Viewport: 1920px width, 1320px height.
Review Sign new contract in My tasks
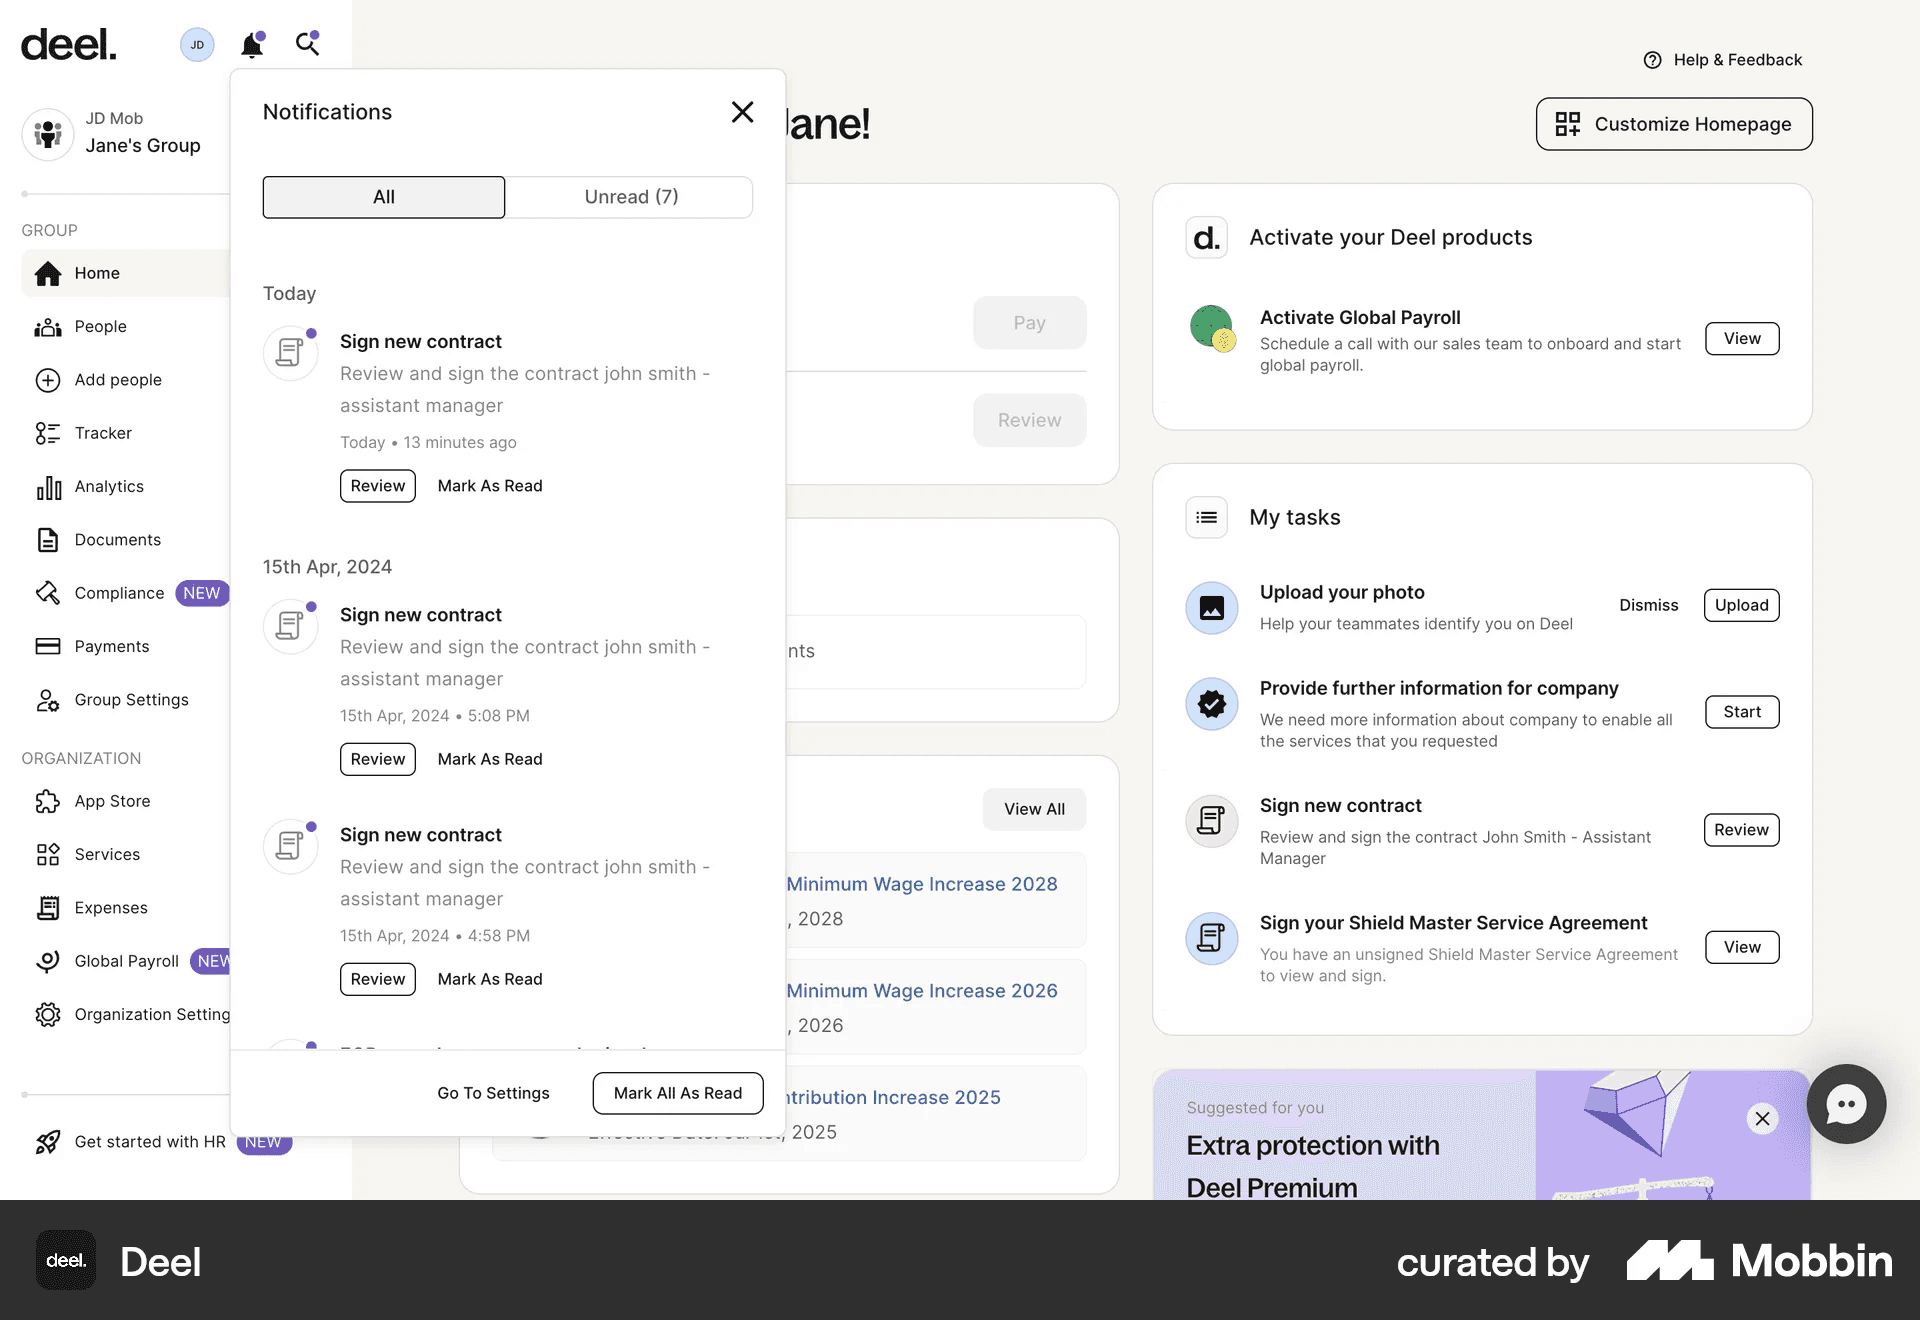(x=1742, y=830)
